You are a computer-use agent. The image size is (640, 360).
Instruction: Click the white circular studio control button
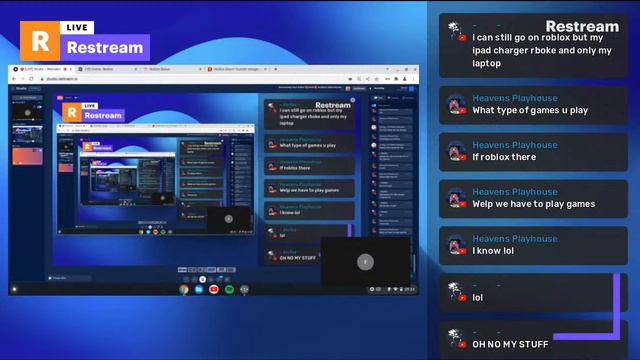coord(202,280)
